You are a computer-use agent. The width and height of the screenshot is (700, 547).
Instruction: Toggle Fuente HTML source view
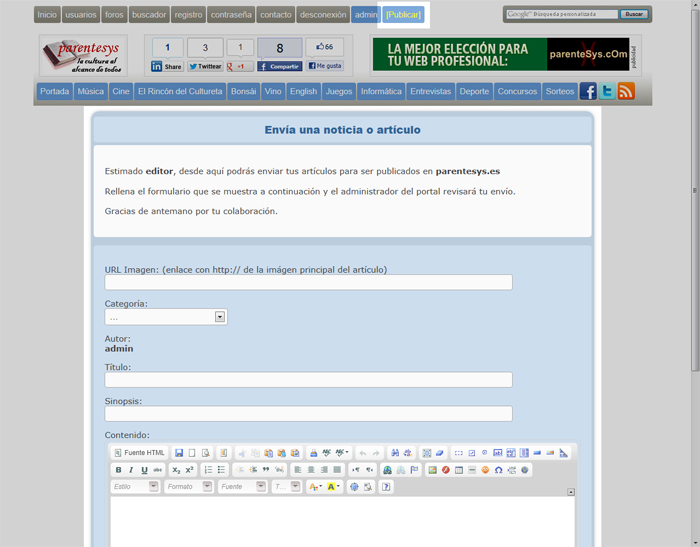click(139, 453)
